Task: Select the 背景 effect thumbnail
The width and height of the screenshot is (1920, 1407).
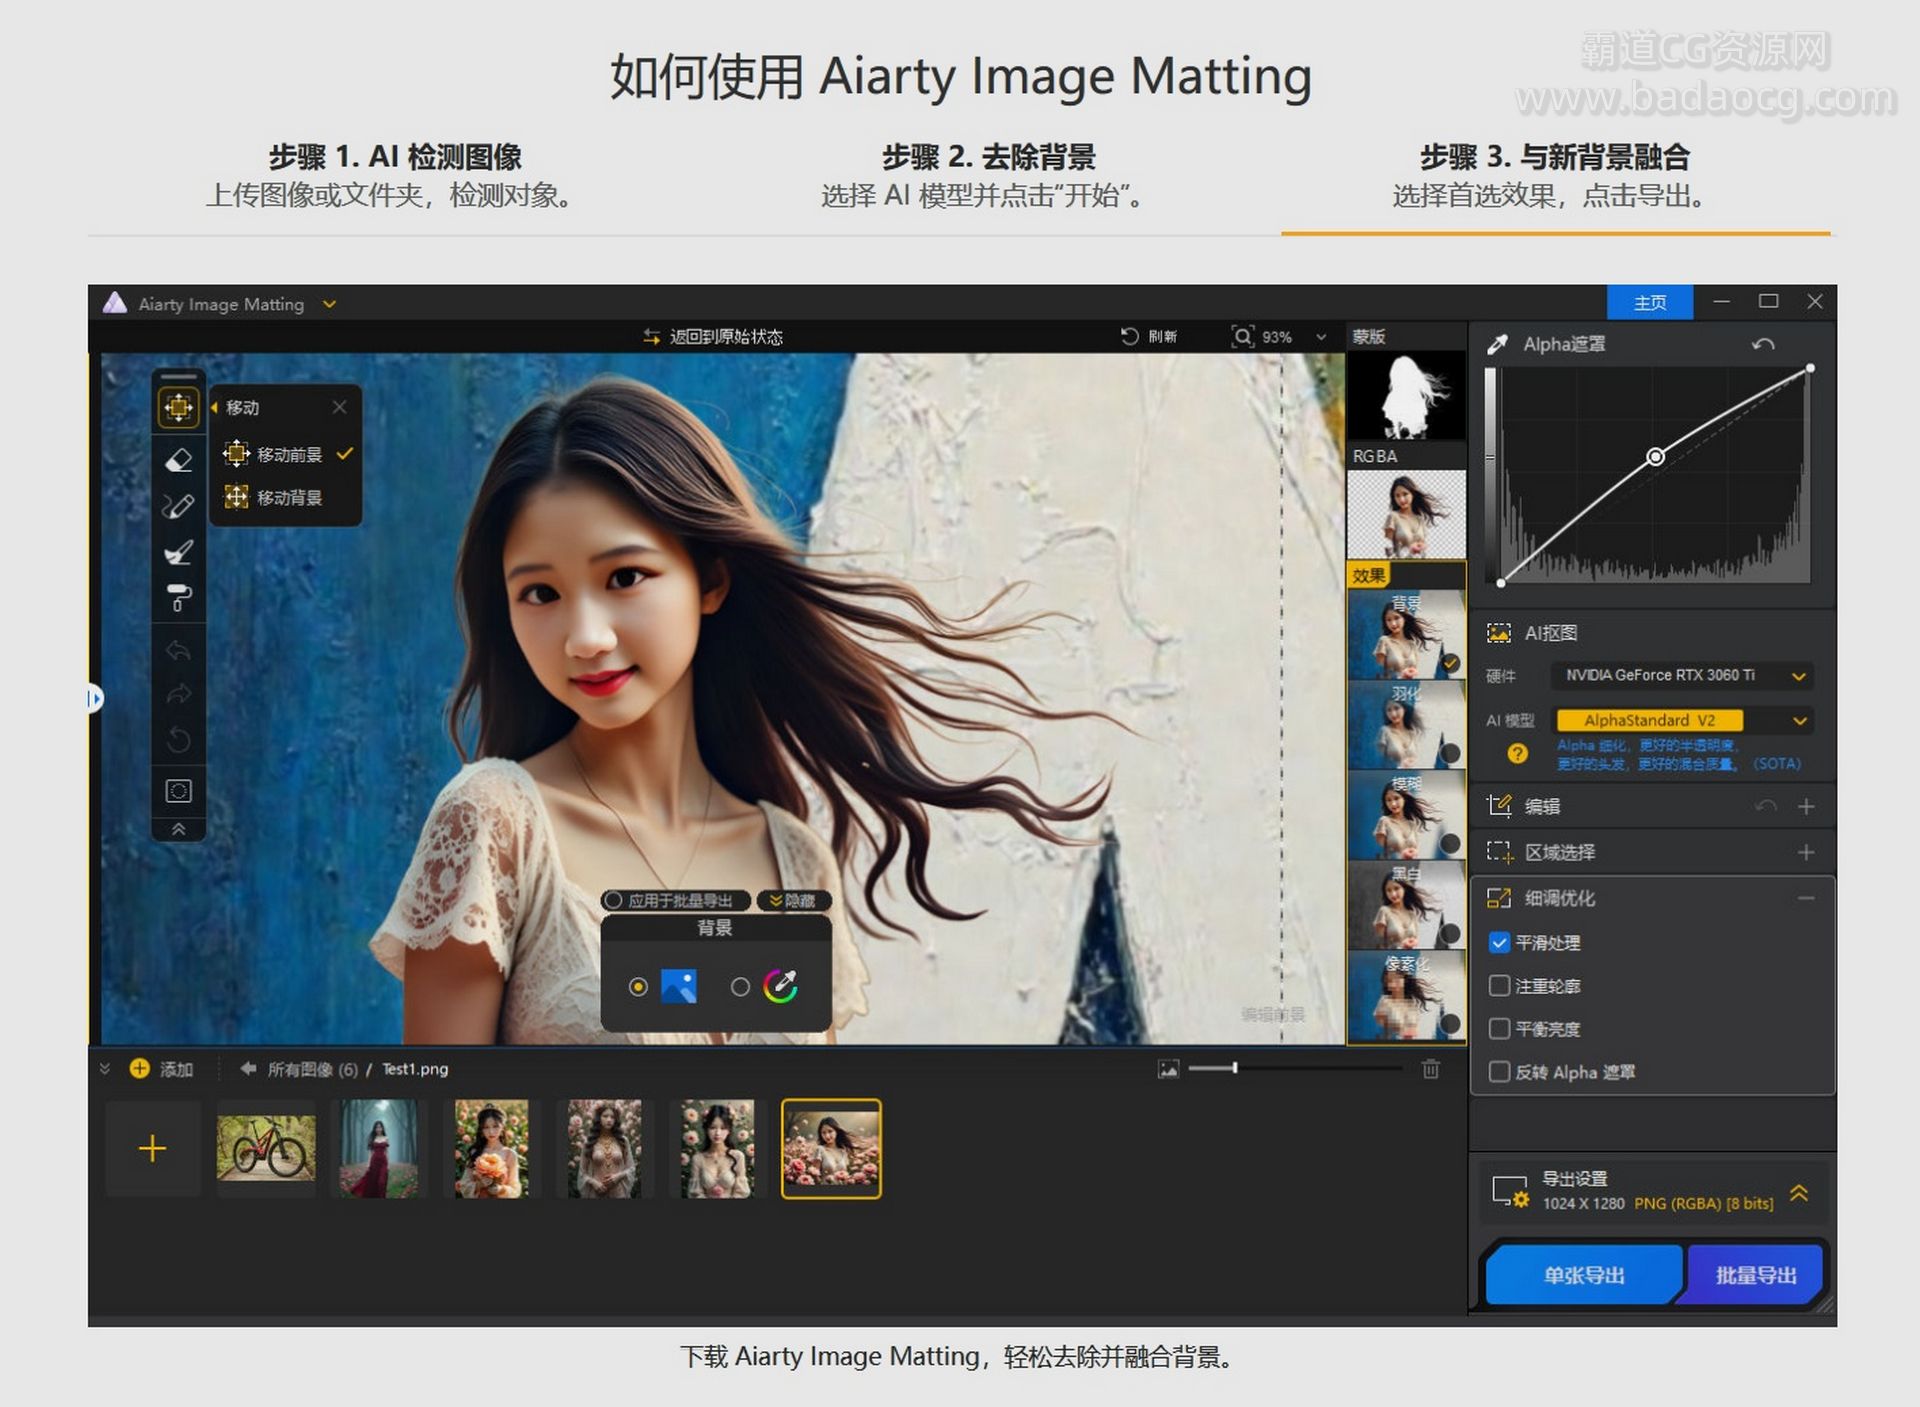Action: tap(1406, 634)
